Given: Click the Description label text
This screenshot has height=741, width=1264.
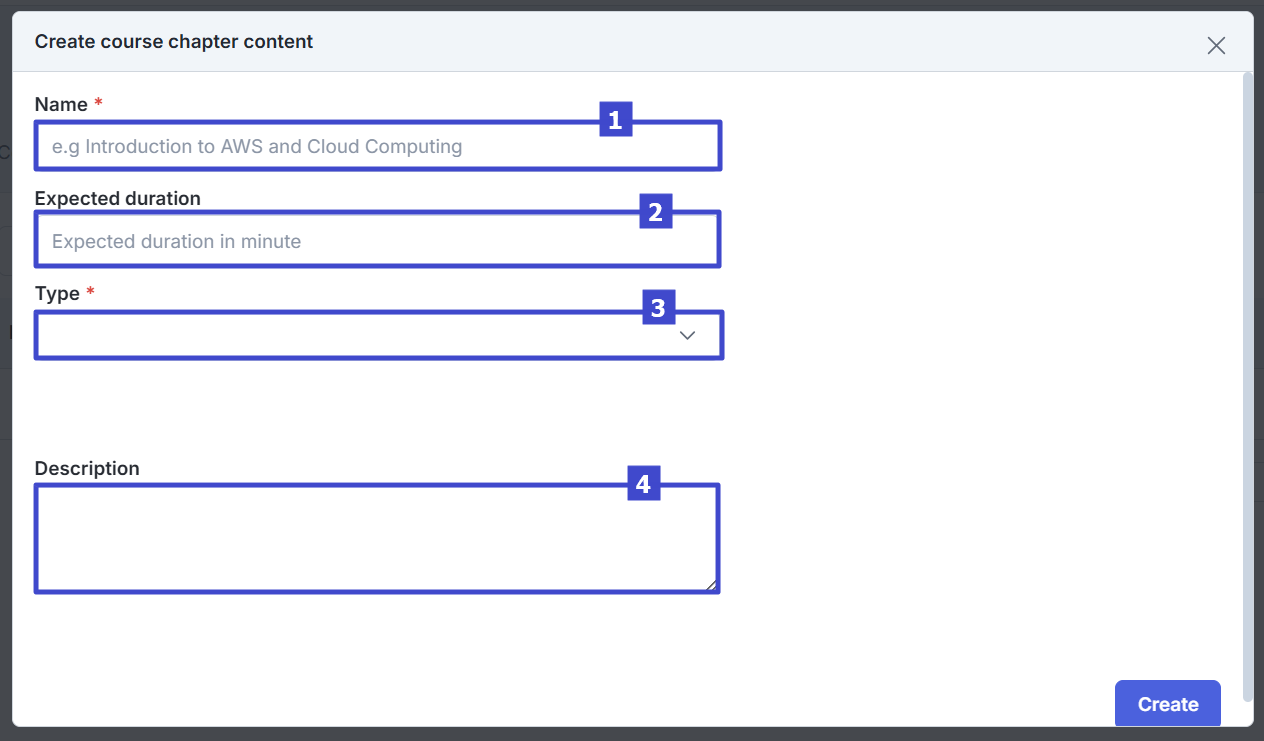Looking at the screenshot, I should tap(87, 468).
